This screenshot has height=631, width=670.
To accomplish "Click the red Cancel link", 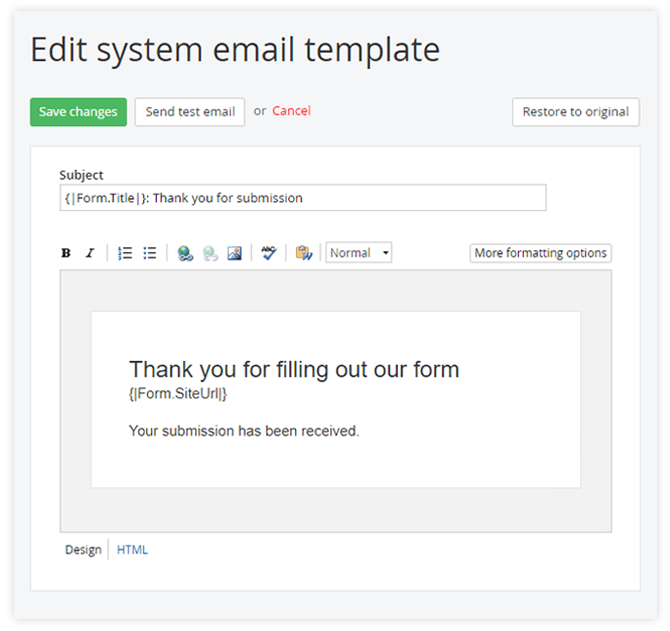I will click(x=291, y=111).
